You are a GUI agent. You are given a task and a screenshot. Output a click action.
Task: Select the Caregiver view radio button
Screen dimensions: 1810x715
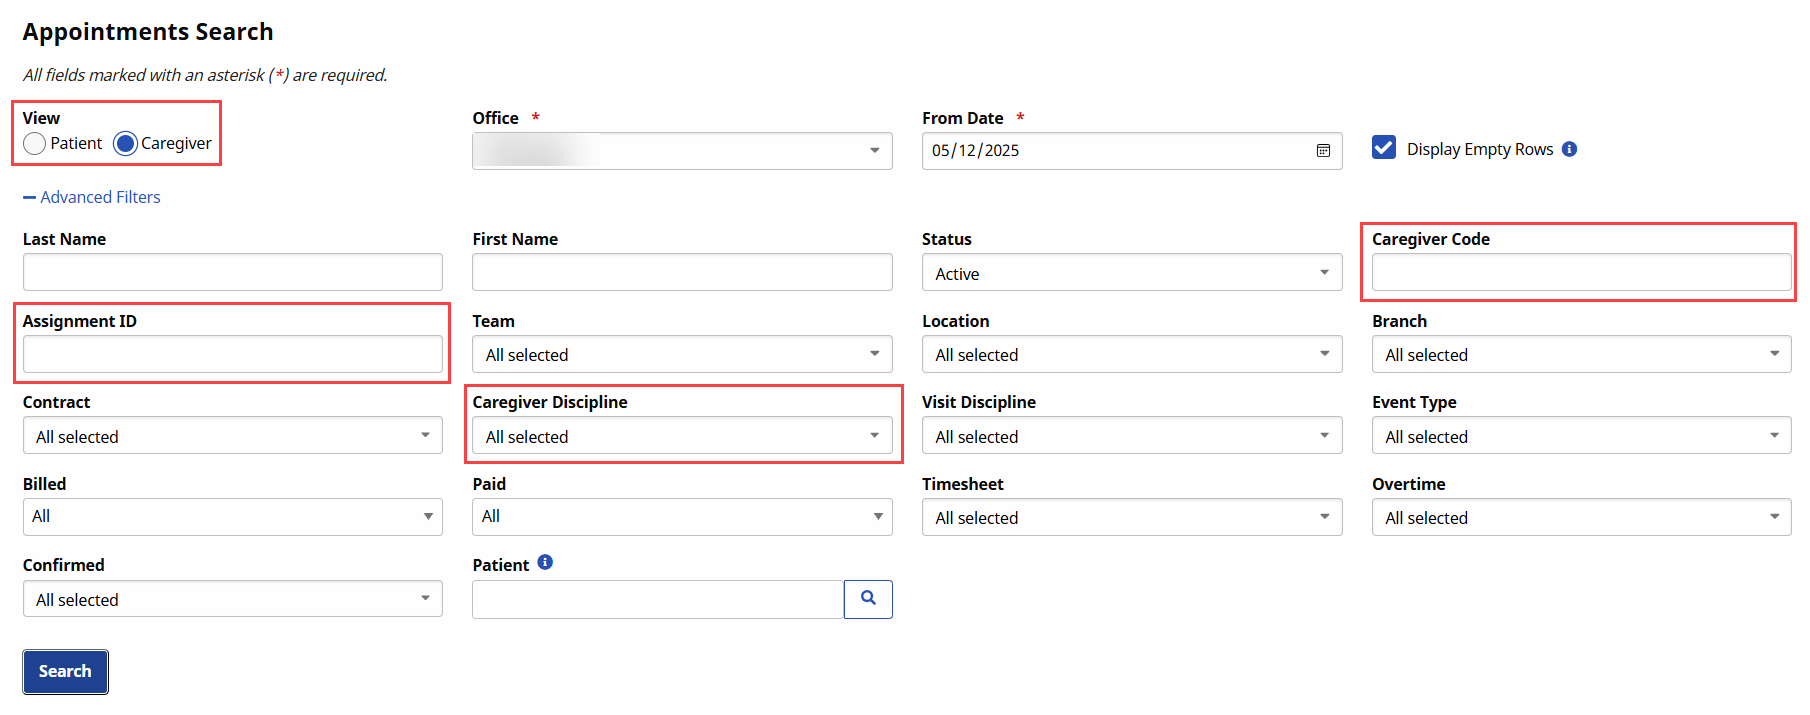[125, 144]
